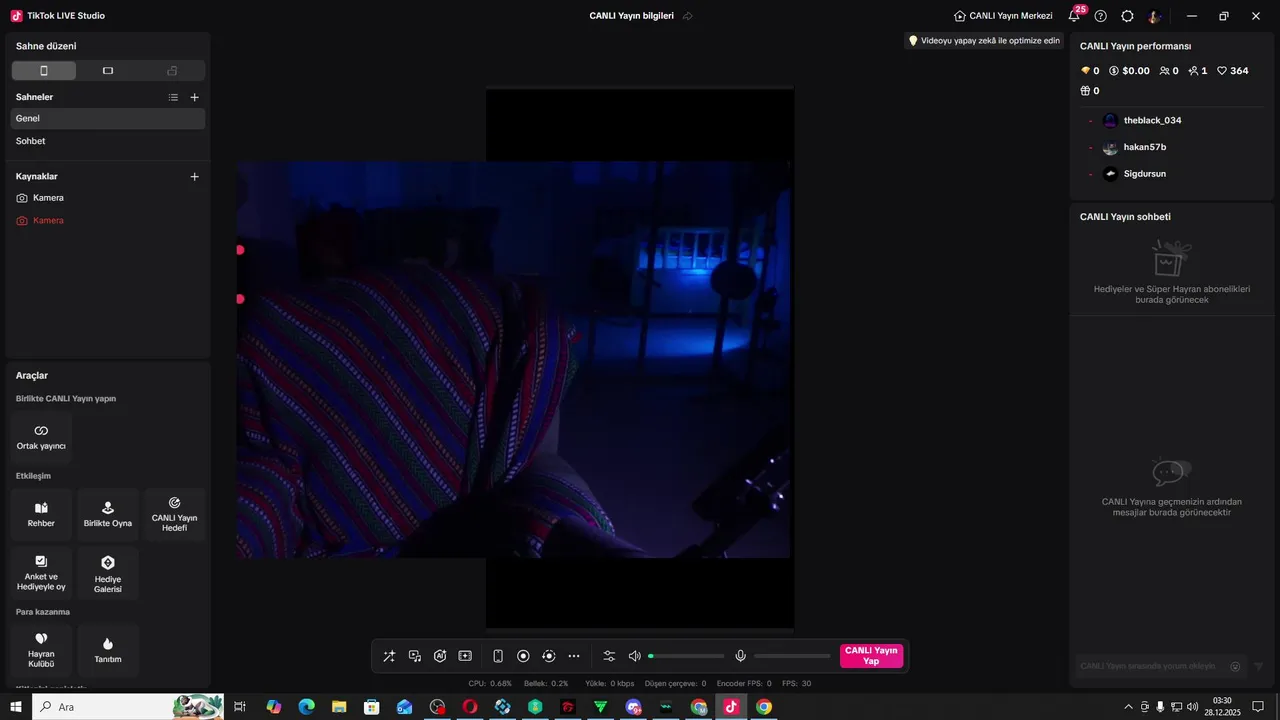The width and height of the screenshot is (1280, 720).
Task: Click the gift box stat showing 0
Action: (x=1090, y=91)
